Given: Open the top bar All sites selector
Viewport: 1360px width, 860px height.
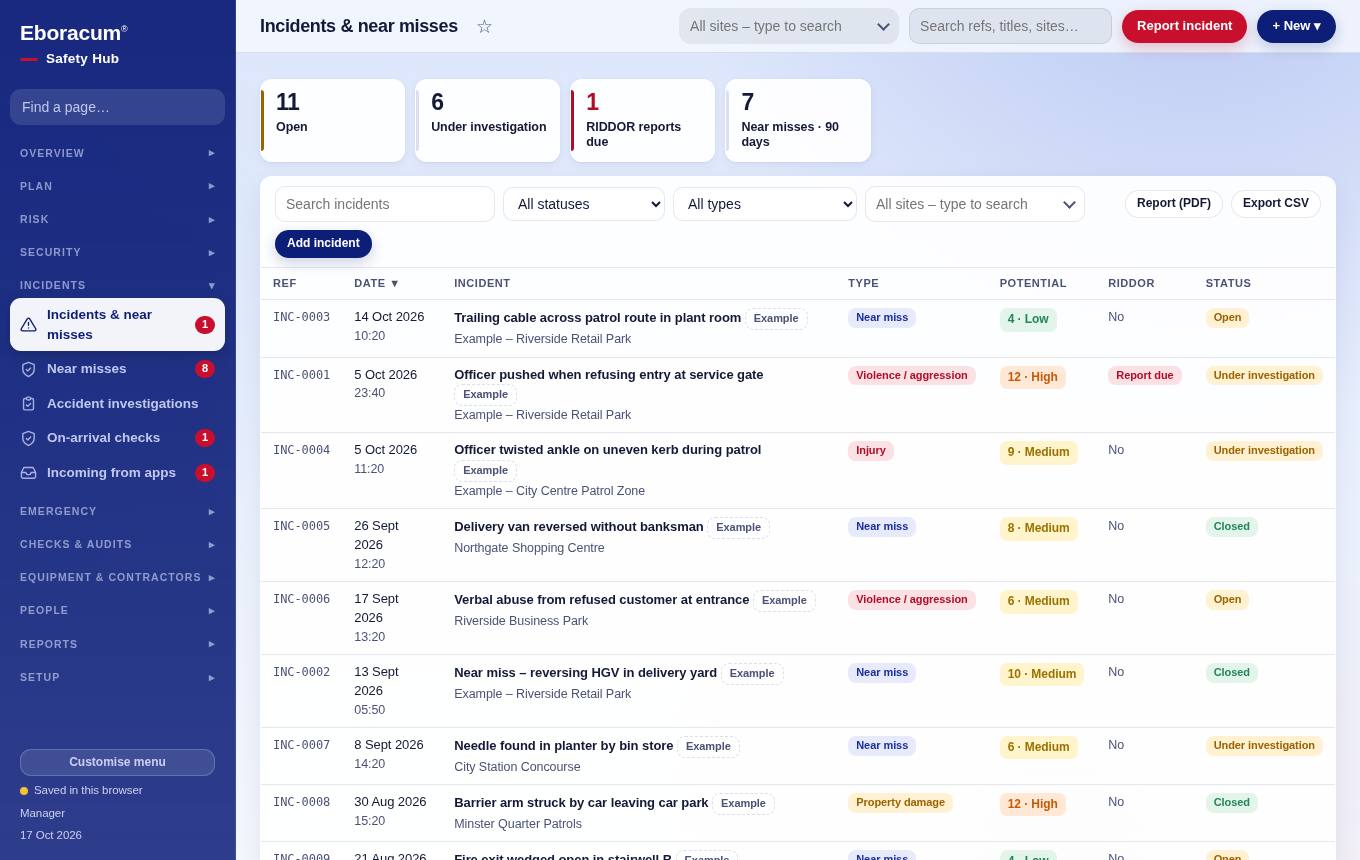Looking at the screenshot, I should coord(789,26).
